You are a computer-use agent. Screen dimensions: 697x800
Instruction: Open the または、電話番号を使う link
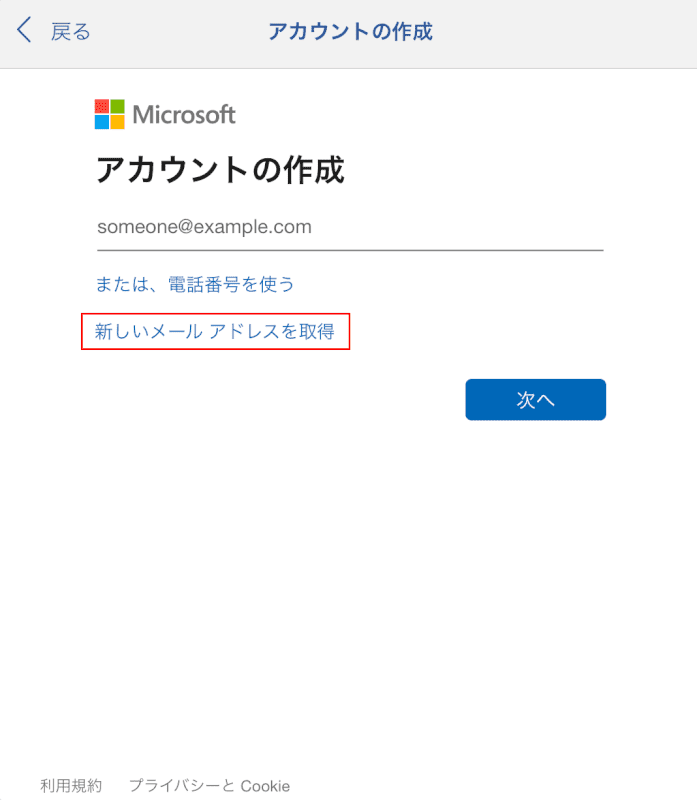[195, 284]
